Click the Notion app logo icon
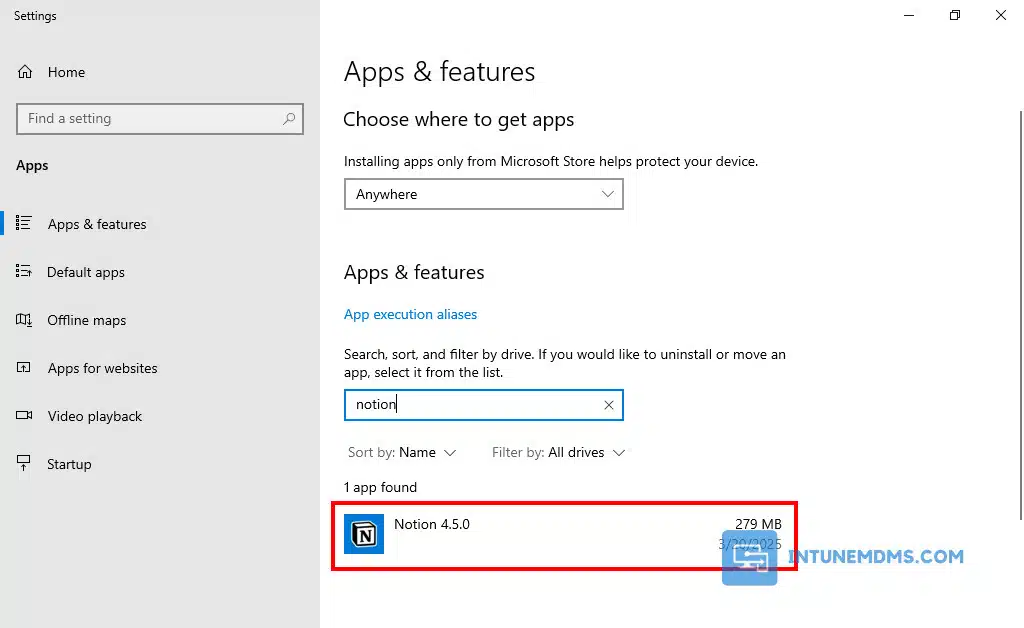The height and width of the screenshot is (628, 1024). click(364, 534)
